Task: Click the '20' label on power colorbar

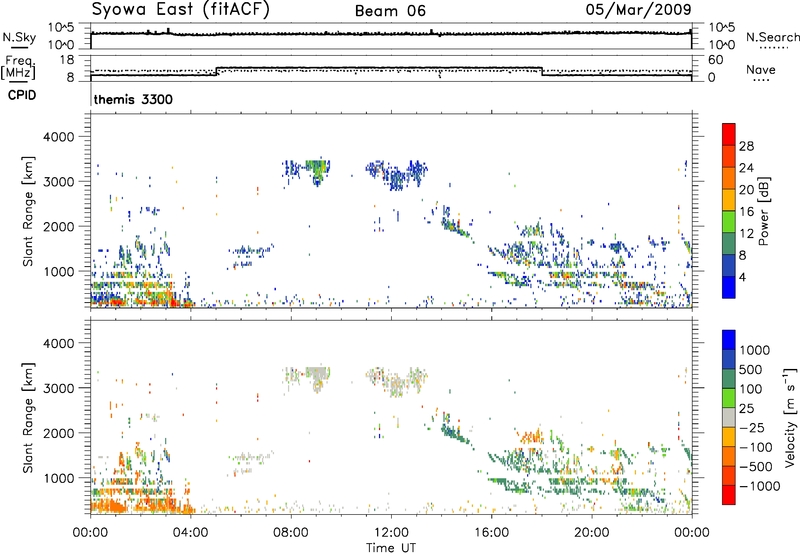Action: tap(746, 190)
